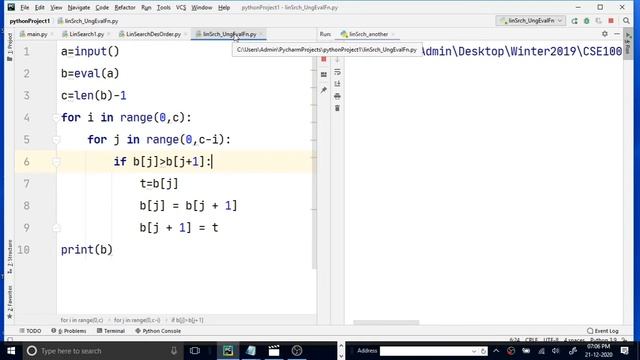Image resolution: width=640 pixels, height=360 pixels.
Task: Open the Terminal tool window
Action: pos(111,331)
